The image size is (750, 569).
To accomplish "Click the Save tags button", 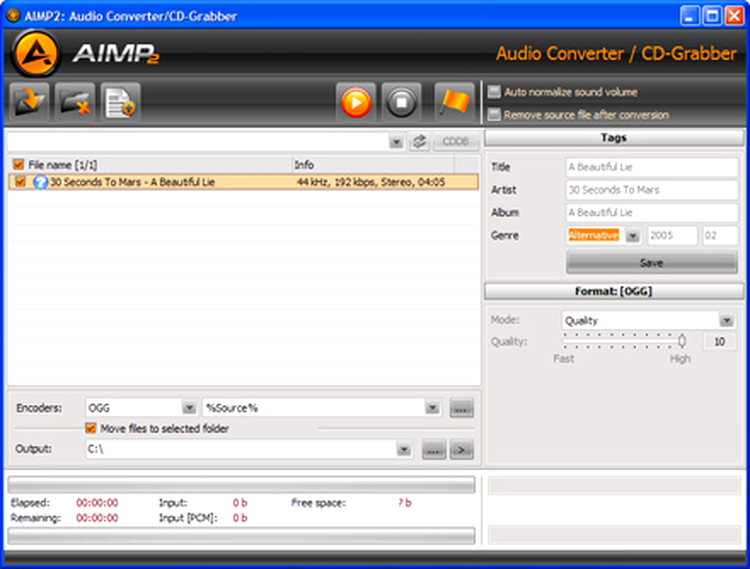I will [652, 263].
